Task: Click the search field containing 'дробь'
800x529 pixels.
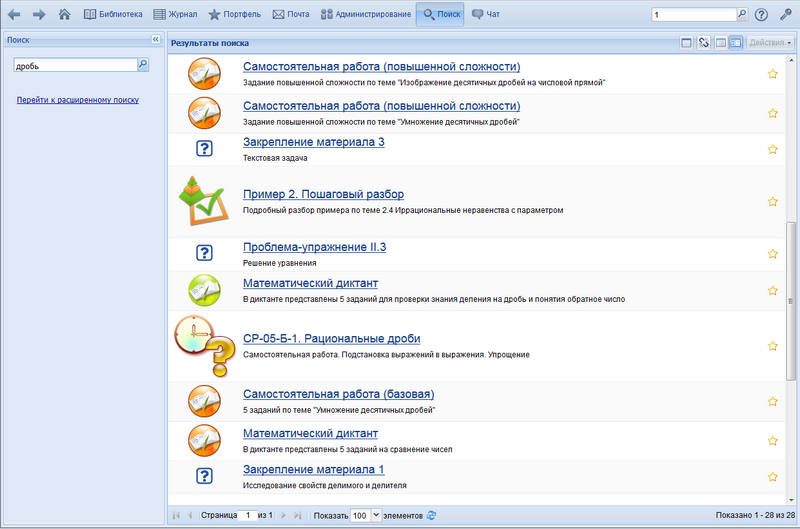Action: (73, 64)
